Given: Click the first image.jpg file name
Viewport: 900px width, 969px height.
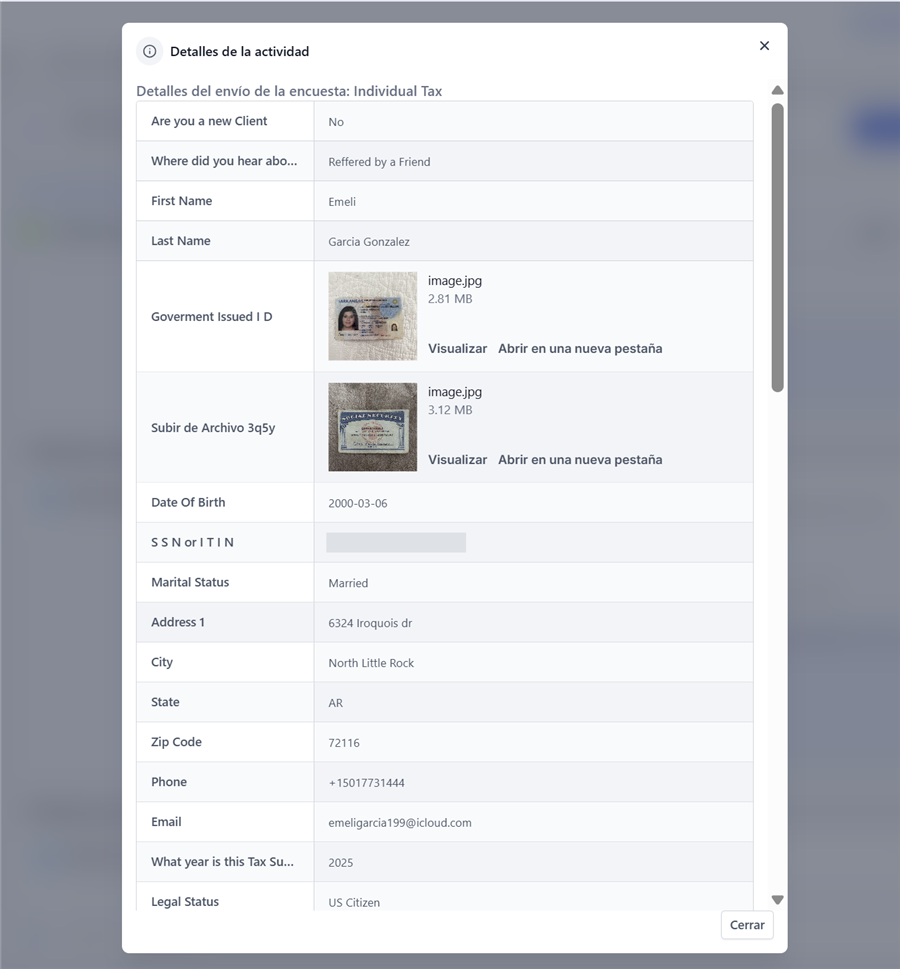Looking at the screenshot, I should pyautogui.click(x=455, y=281).
